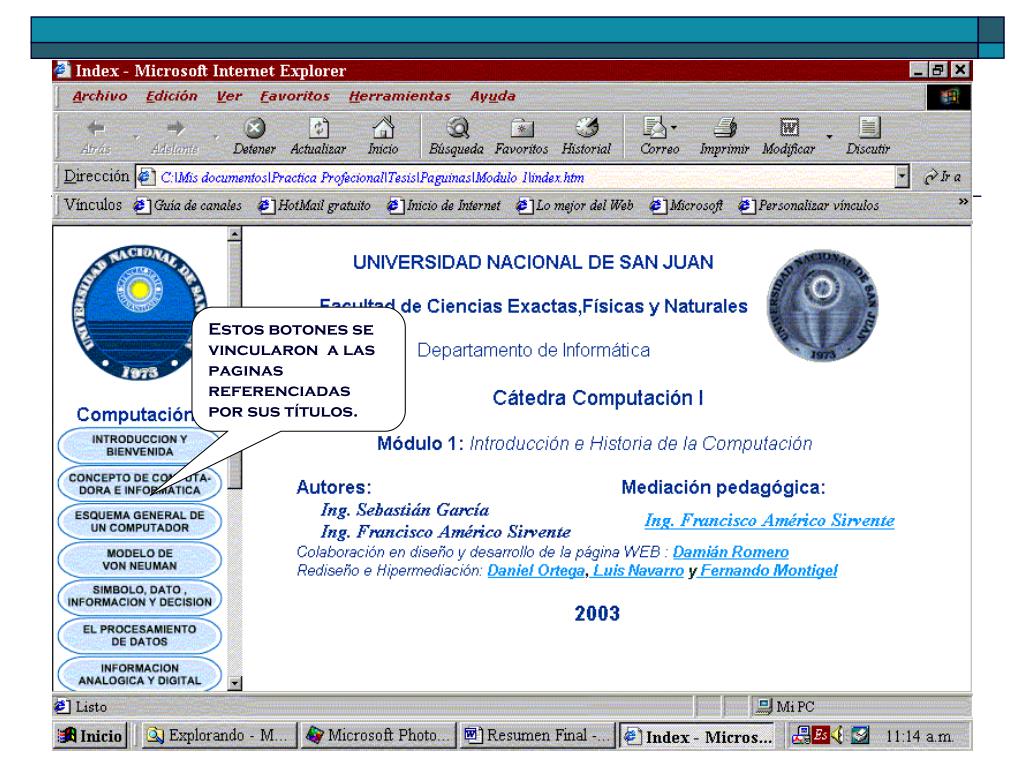This screenshot has width=1024, height=768.
Task: Open the Archivo menu
Action: (x=100, y=96)
